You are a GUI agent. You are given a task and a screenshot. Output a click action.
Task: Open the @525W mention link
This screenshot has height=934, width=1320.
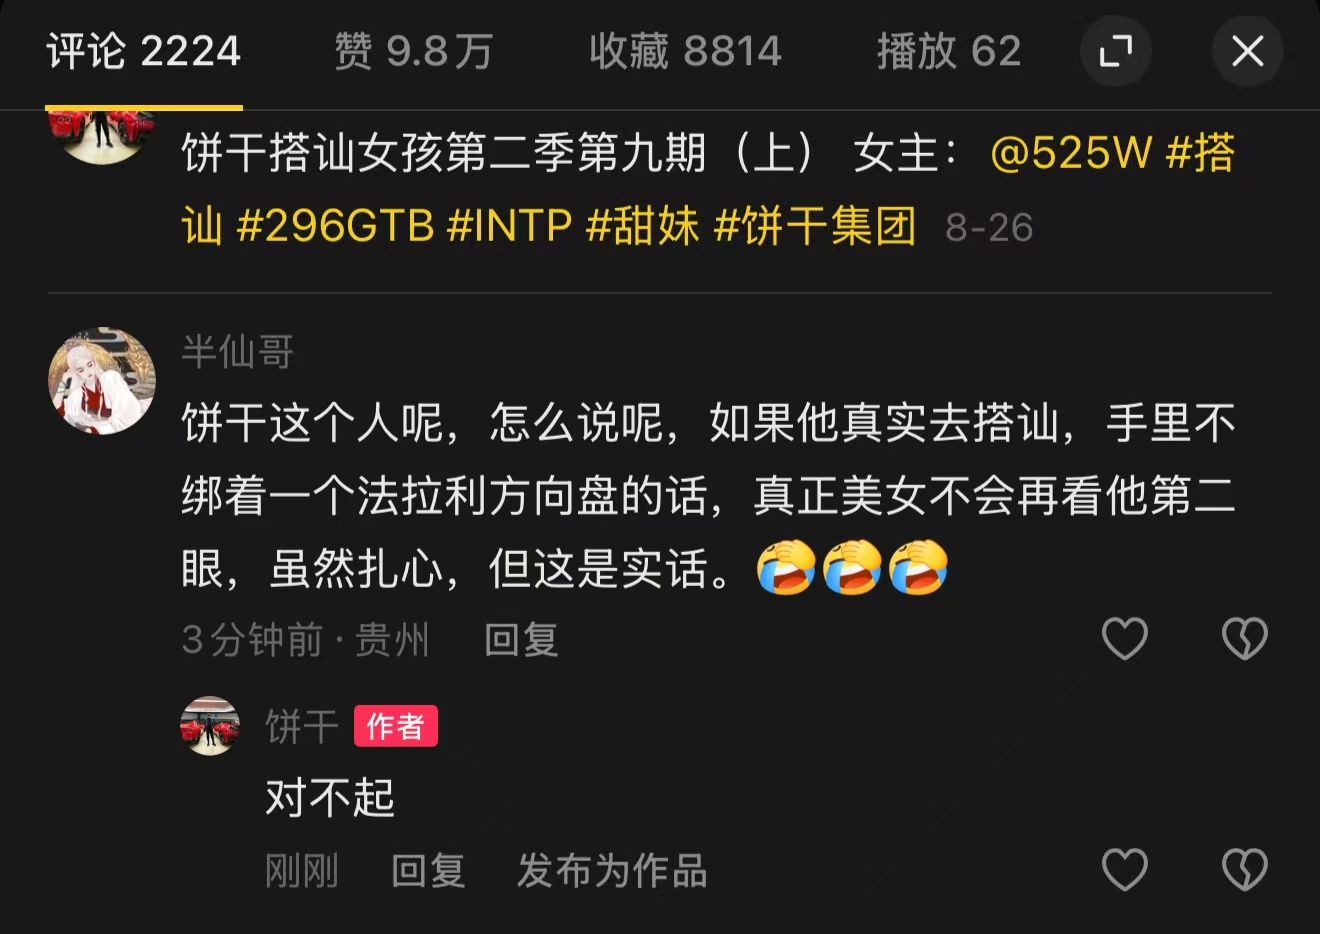click(1071, 153)
